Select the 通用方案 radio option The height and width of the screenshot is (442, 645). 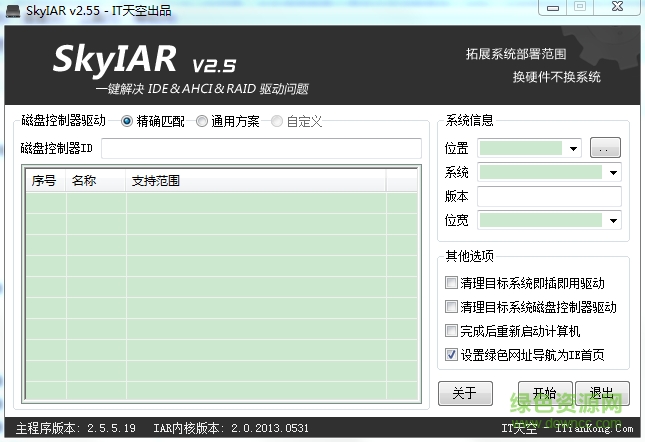(x=202, y=122)
